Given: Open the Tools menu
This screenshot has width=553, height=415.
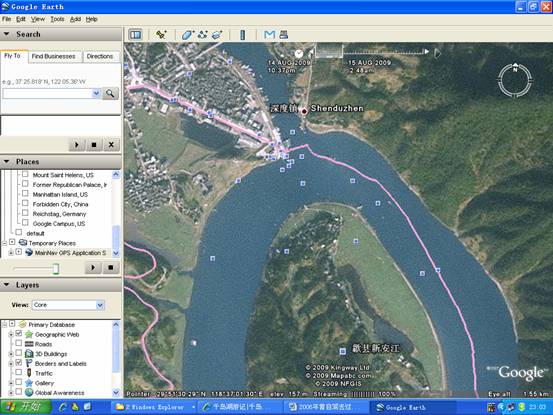Looking at the screenshot, I should pyautogui.click(x=57, y=19).
